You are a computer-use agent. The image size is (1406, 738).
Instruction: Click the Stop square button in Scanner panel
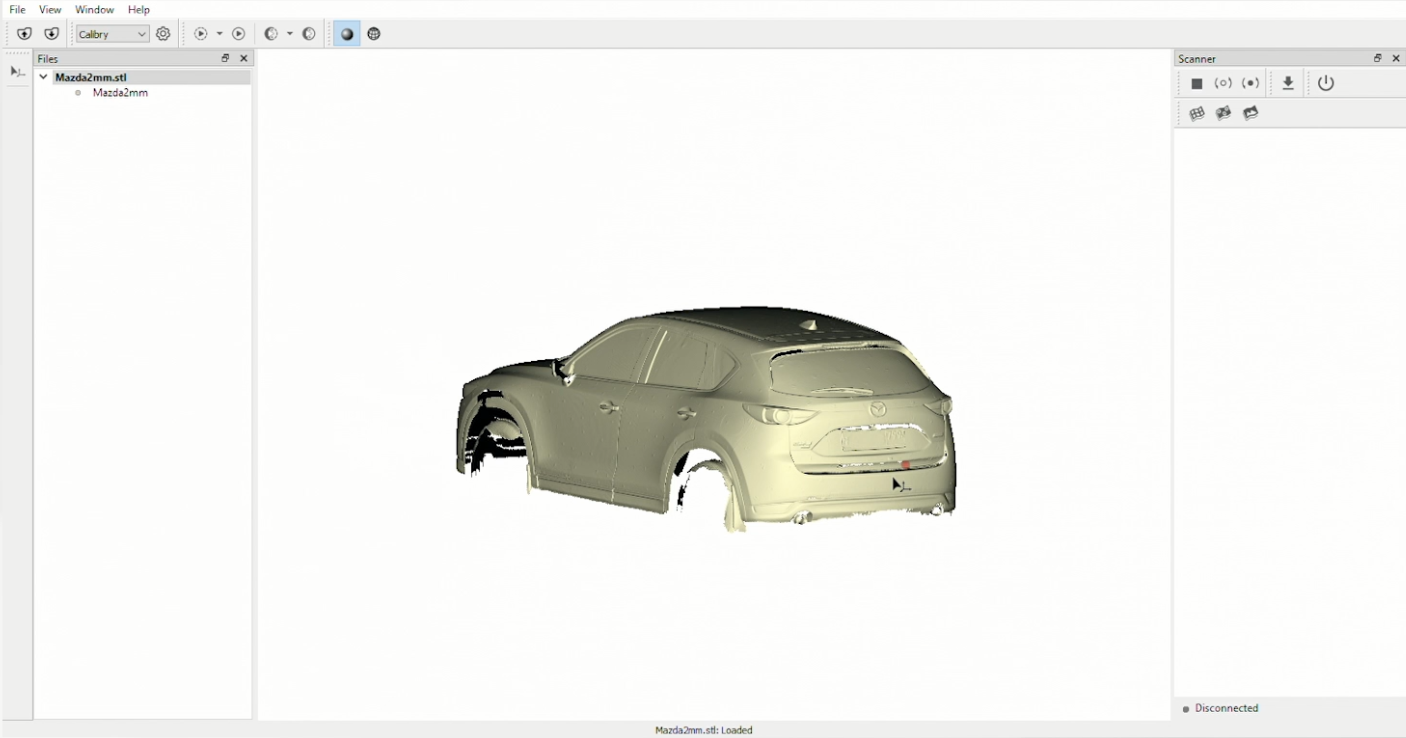coord(1196,84)
